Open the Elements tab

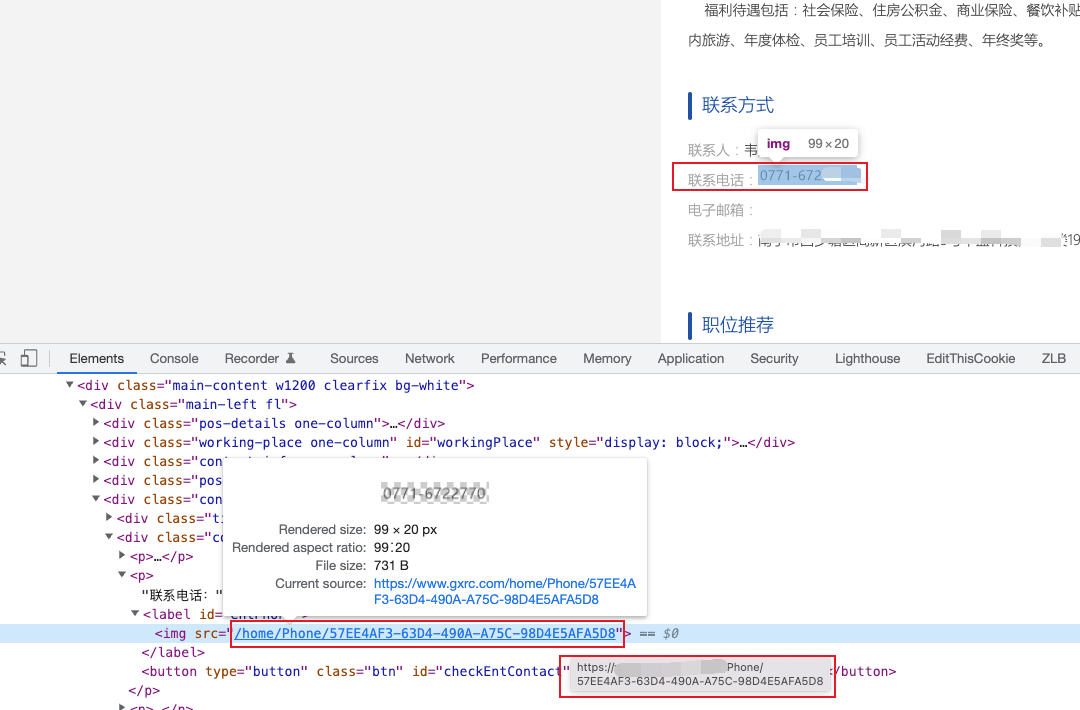point(96,359)
